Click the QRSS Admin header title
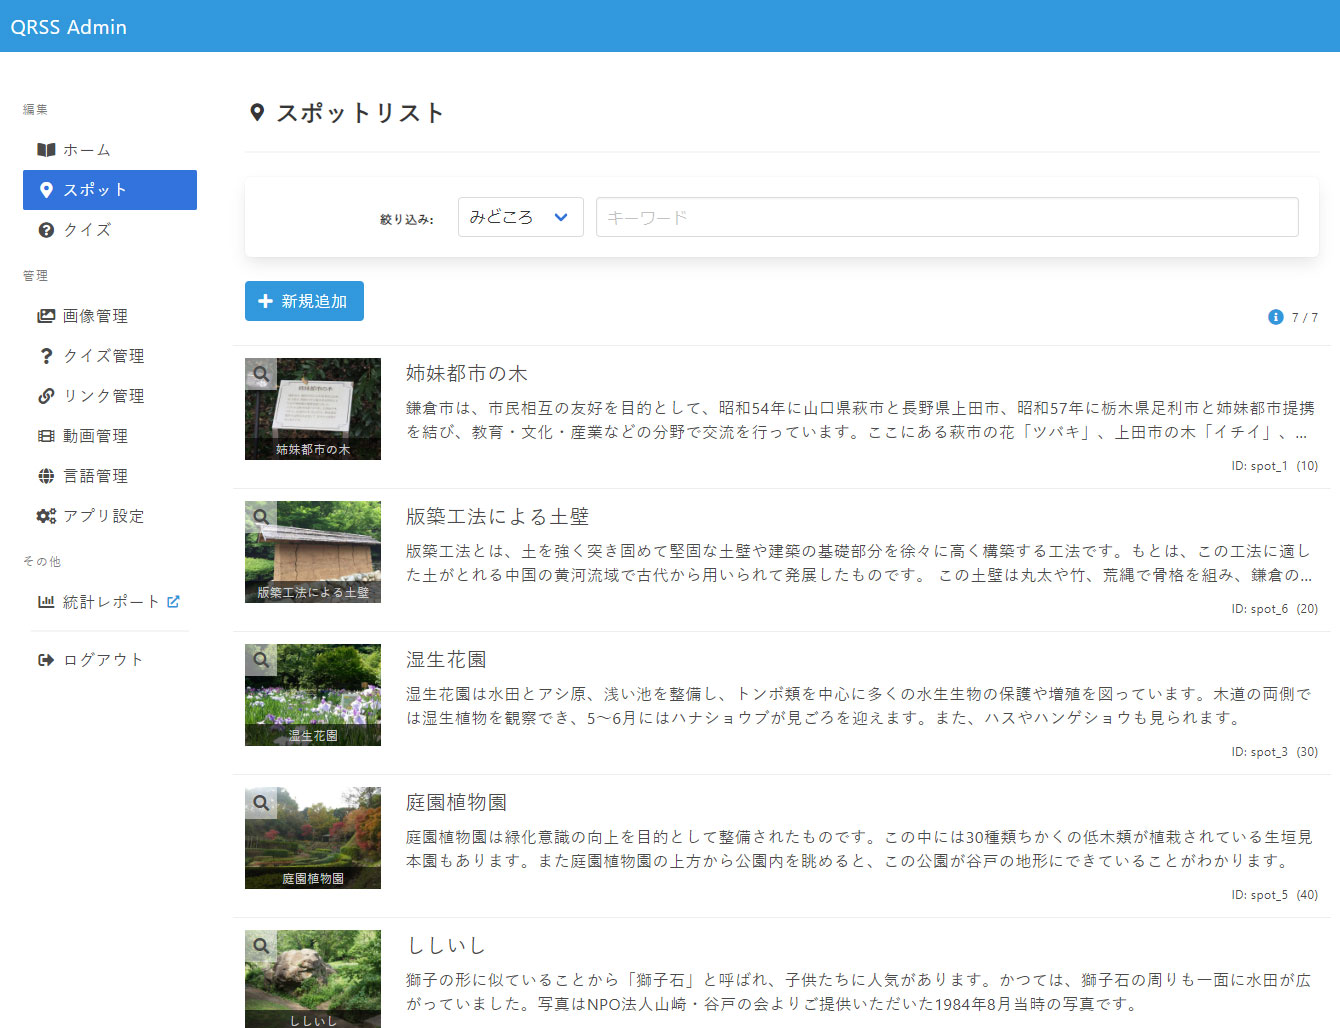This screenshot has height=1028, width=1340. click(x=69, y=27)
